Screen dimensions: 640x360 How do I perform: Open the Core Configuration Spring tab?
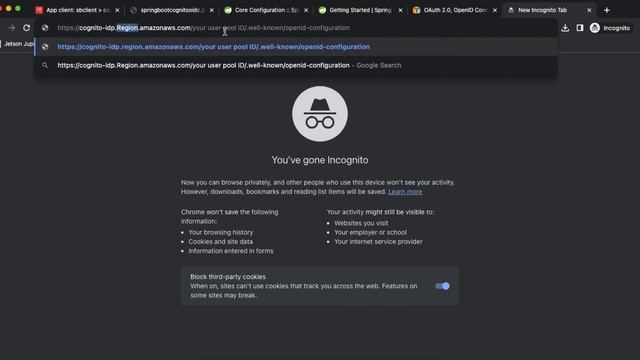point(266,10)
